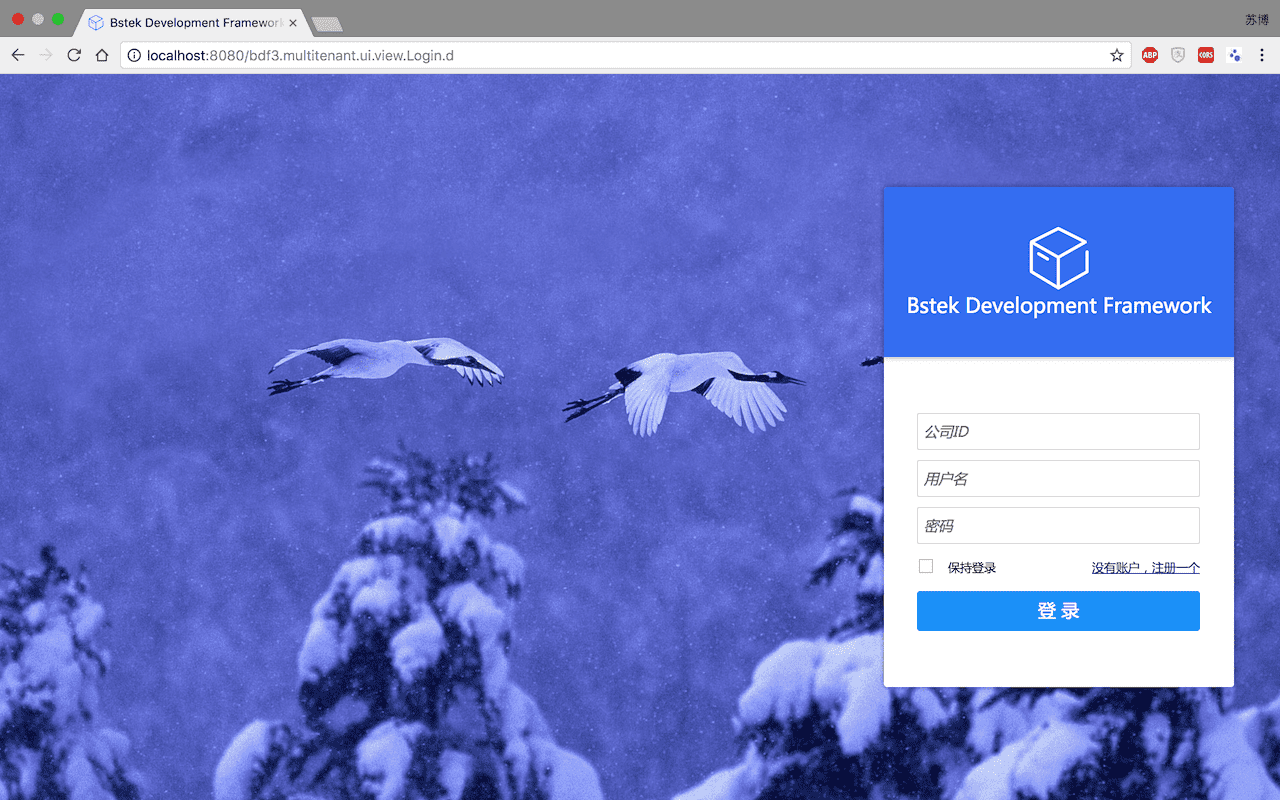
Task: Open the ABP Adblock Plus extension
Action: click(x=1150, y=55)
